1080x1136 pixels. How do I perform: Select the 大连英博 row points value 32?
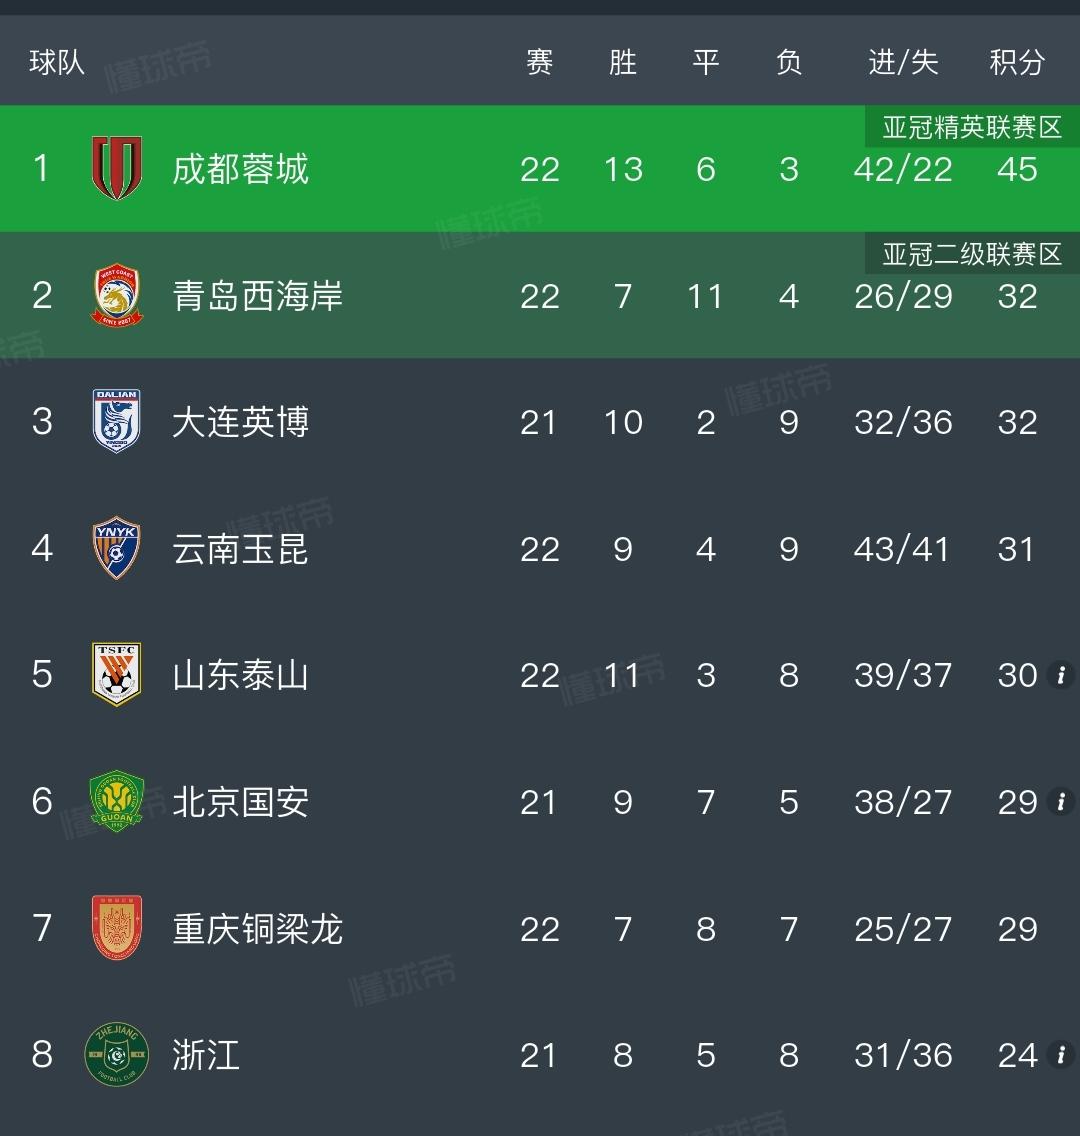1017,422
